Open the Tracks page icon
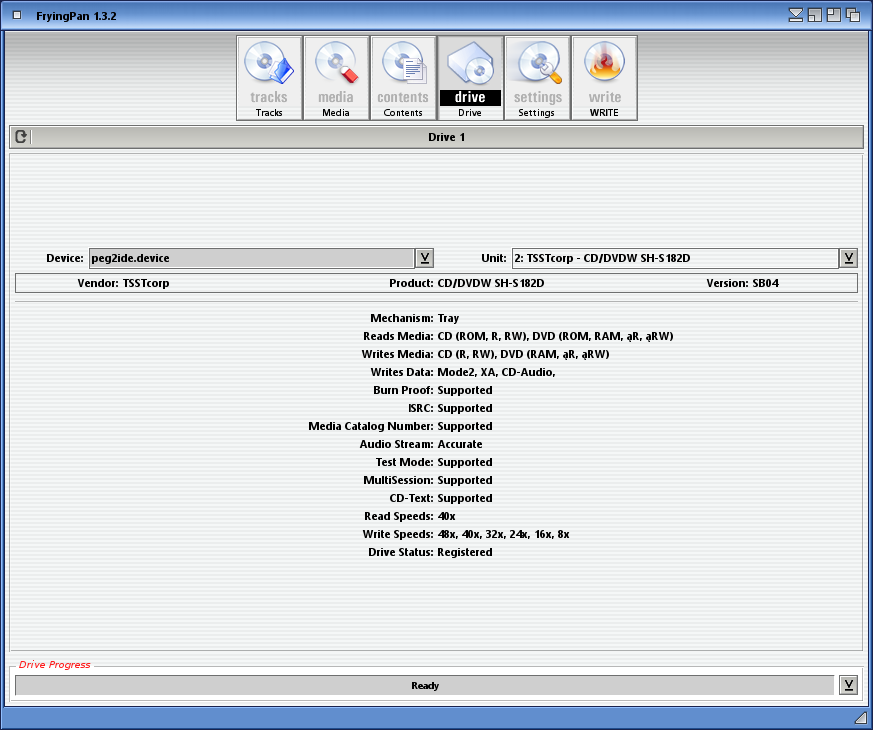 coord(269,78)
